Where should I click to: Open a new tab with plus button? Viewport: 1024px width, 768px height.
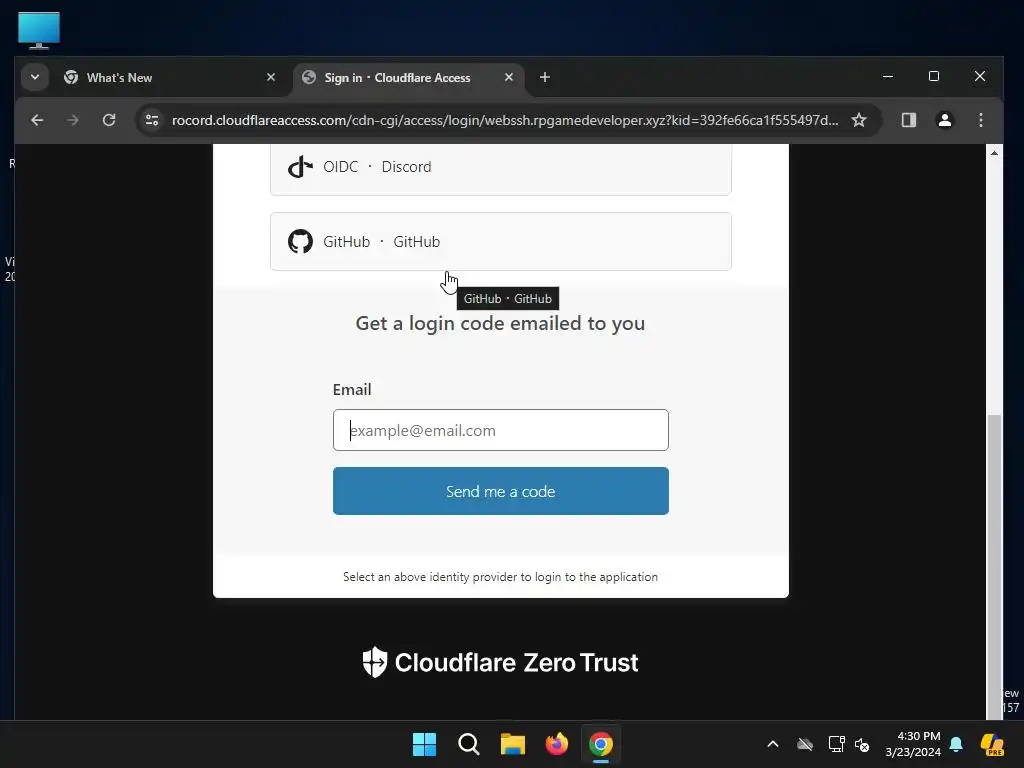click(x=545, y=78)
